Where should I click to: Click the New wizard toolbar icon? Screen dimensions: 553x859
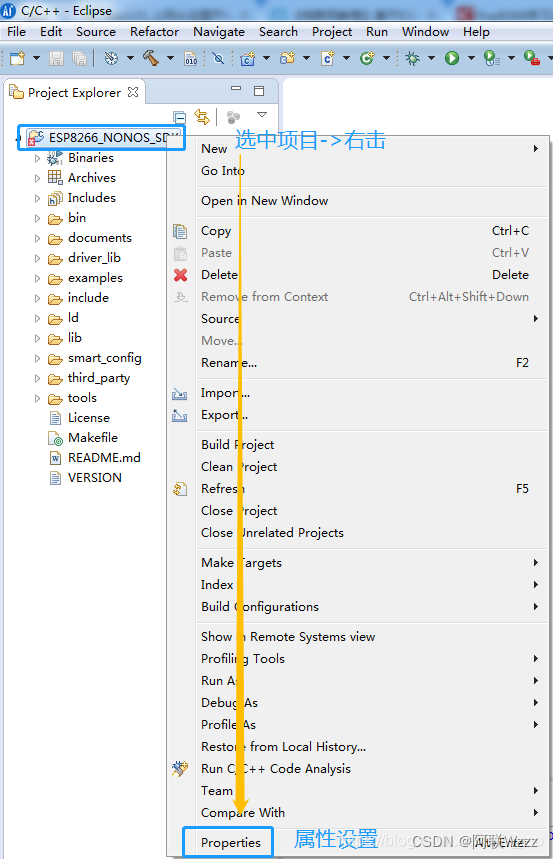(17, 58)
